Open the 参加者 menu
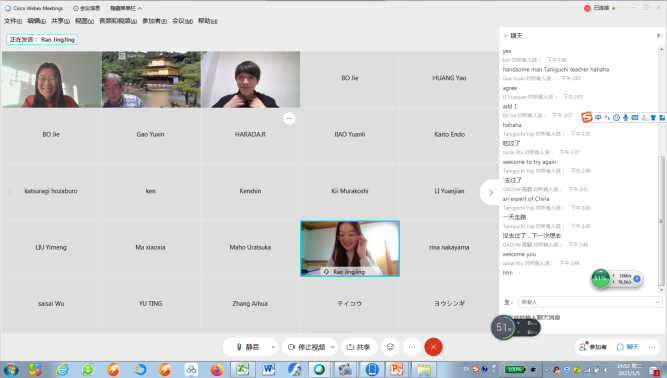This screenshot has height=378, width=667. coord(154,21)
